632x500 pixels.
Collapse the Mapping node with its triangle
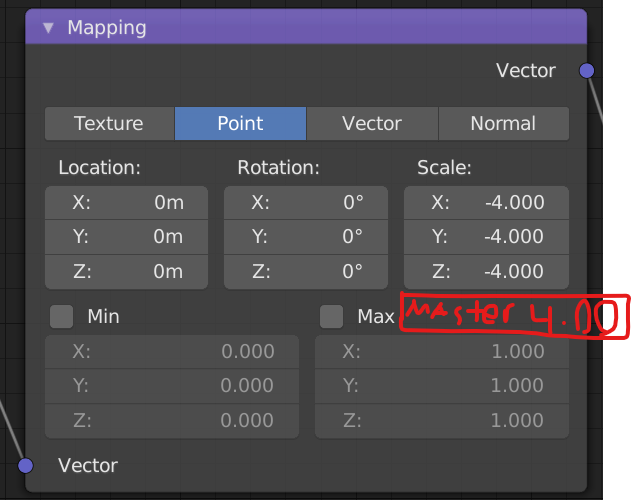click(x=48, y=28)
